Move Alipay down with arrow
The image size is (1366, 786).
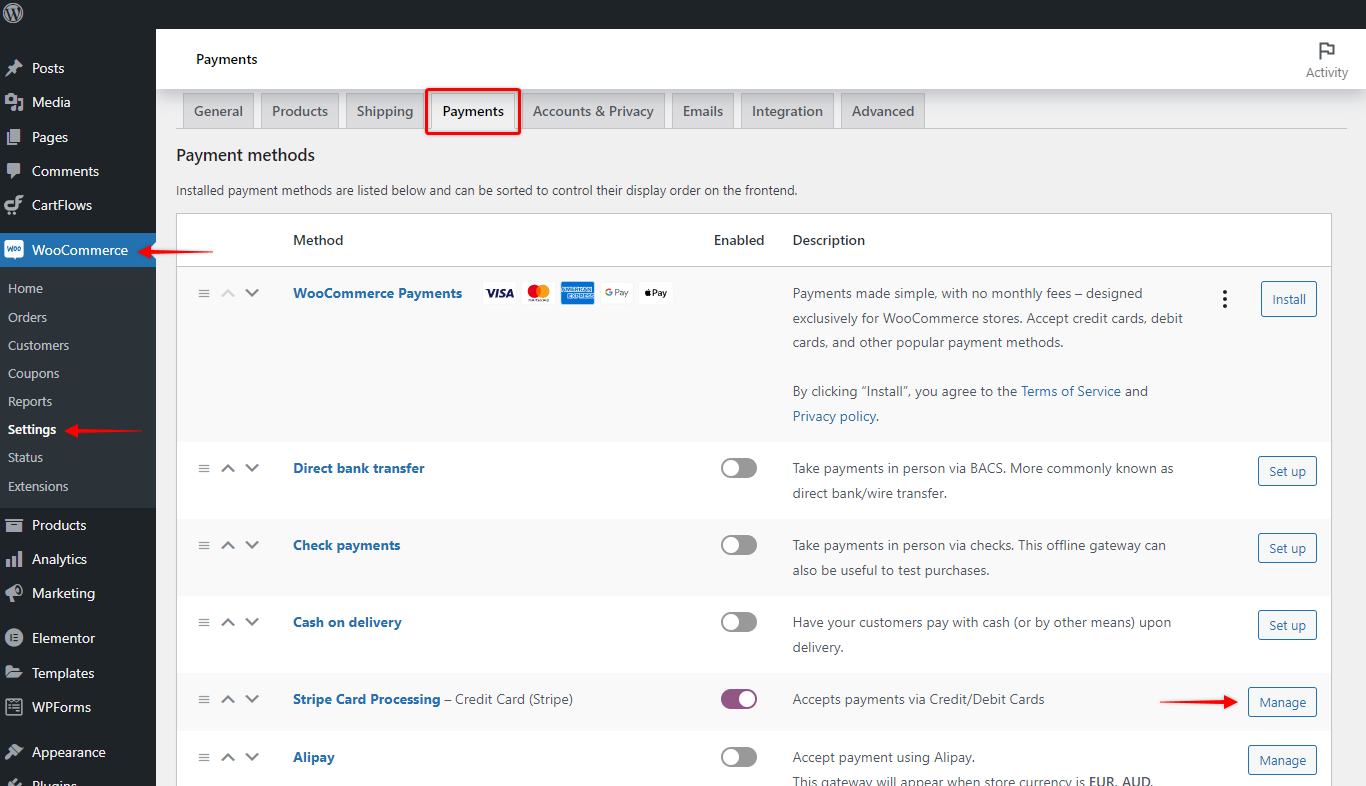click(252, 757)
